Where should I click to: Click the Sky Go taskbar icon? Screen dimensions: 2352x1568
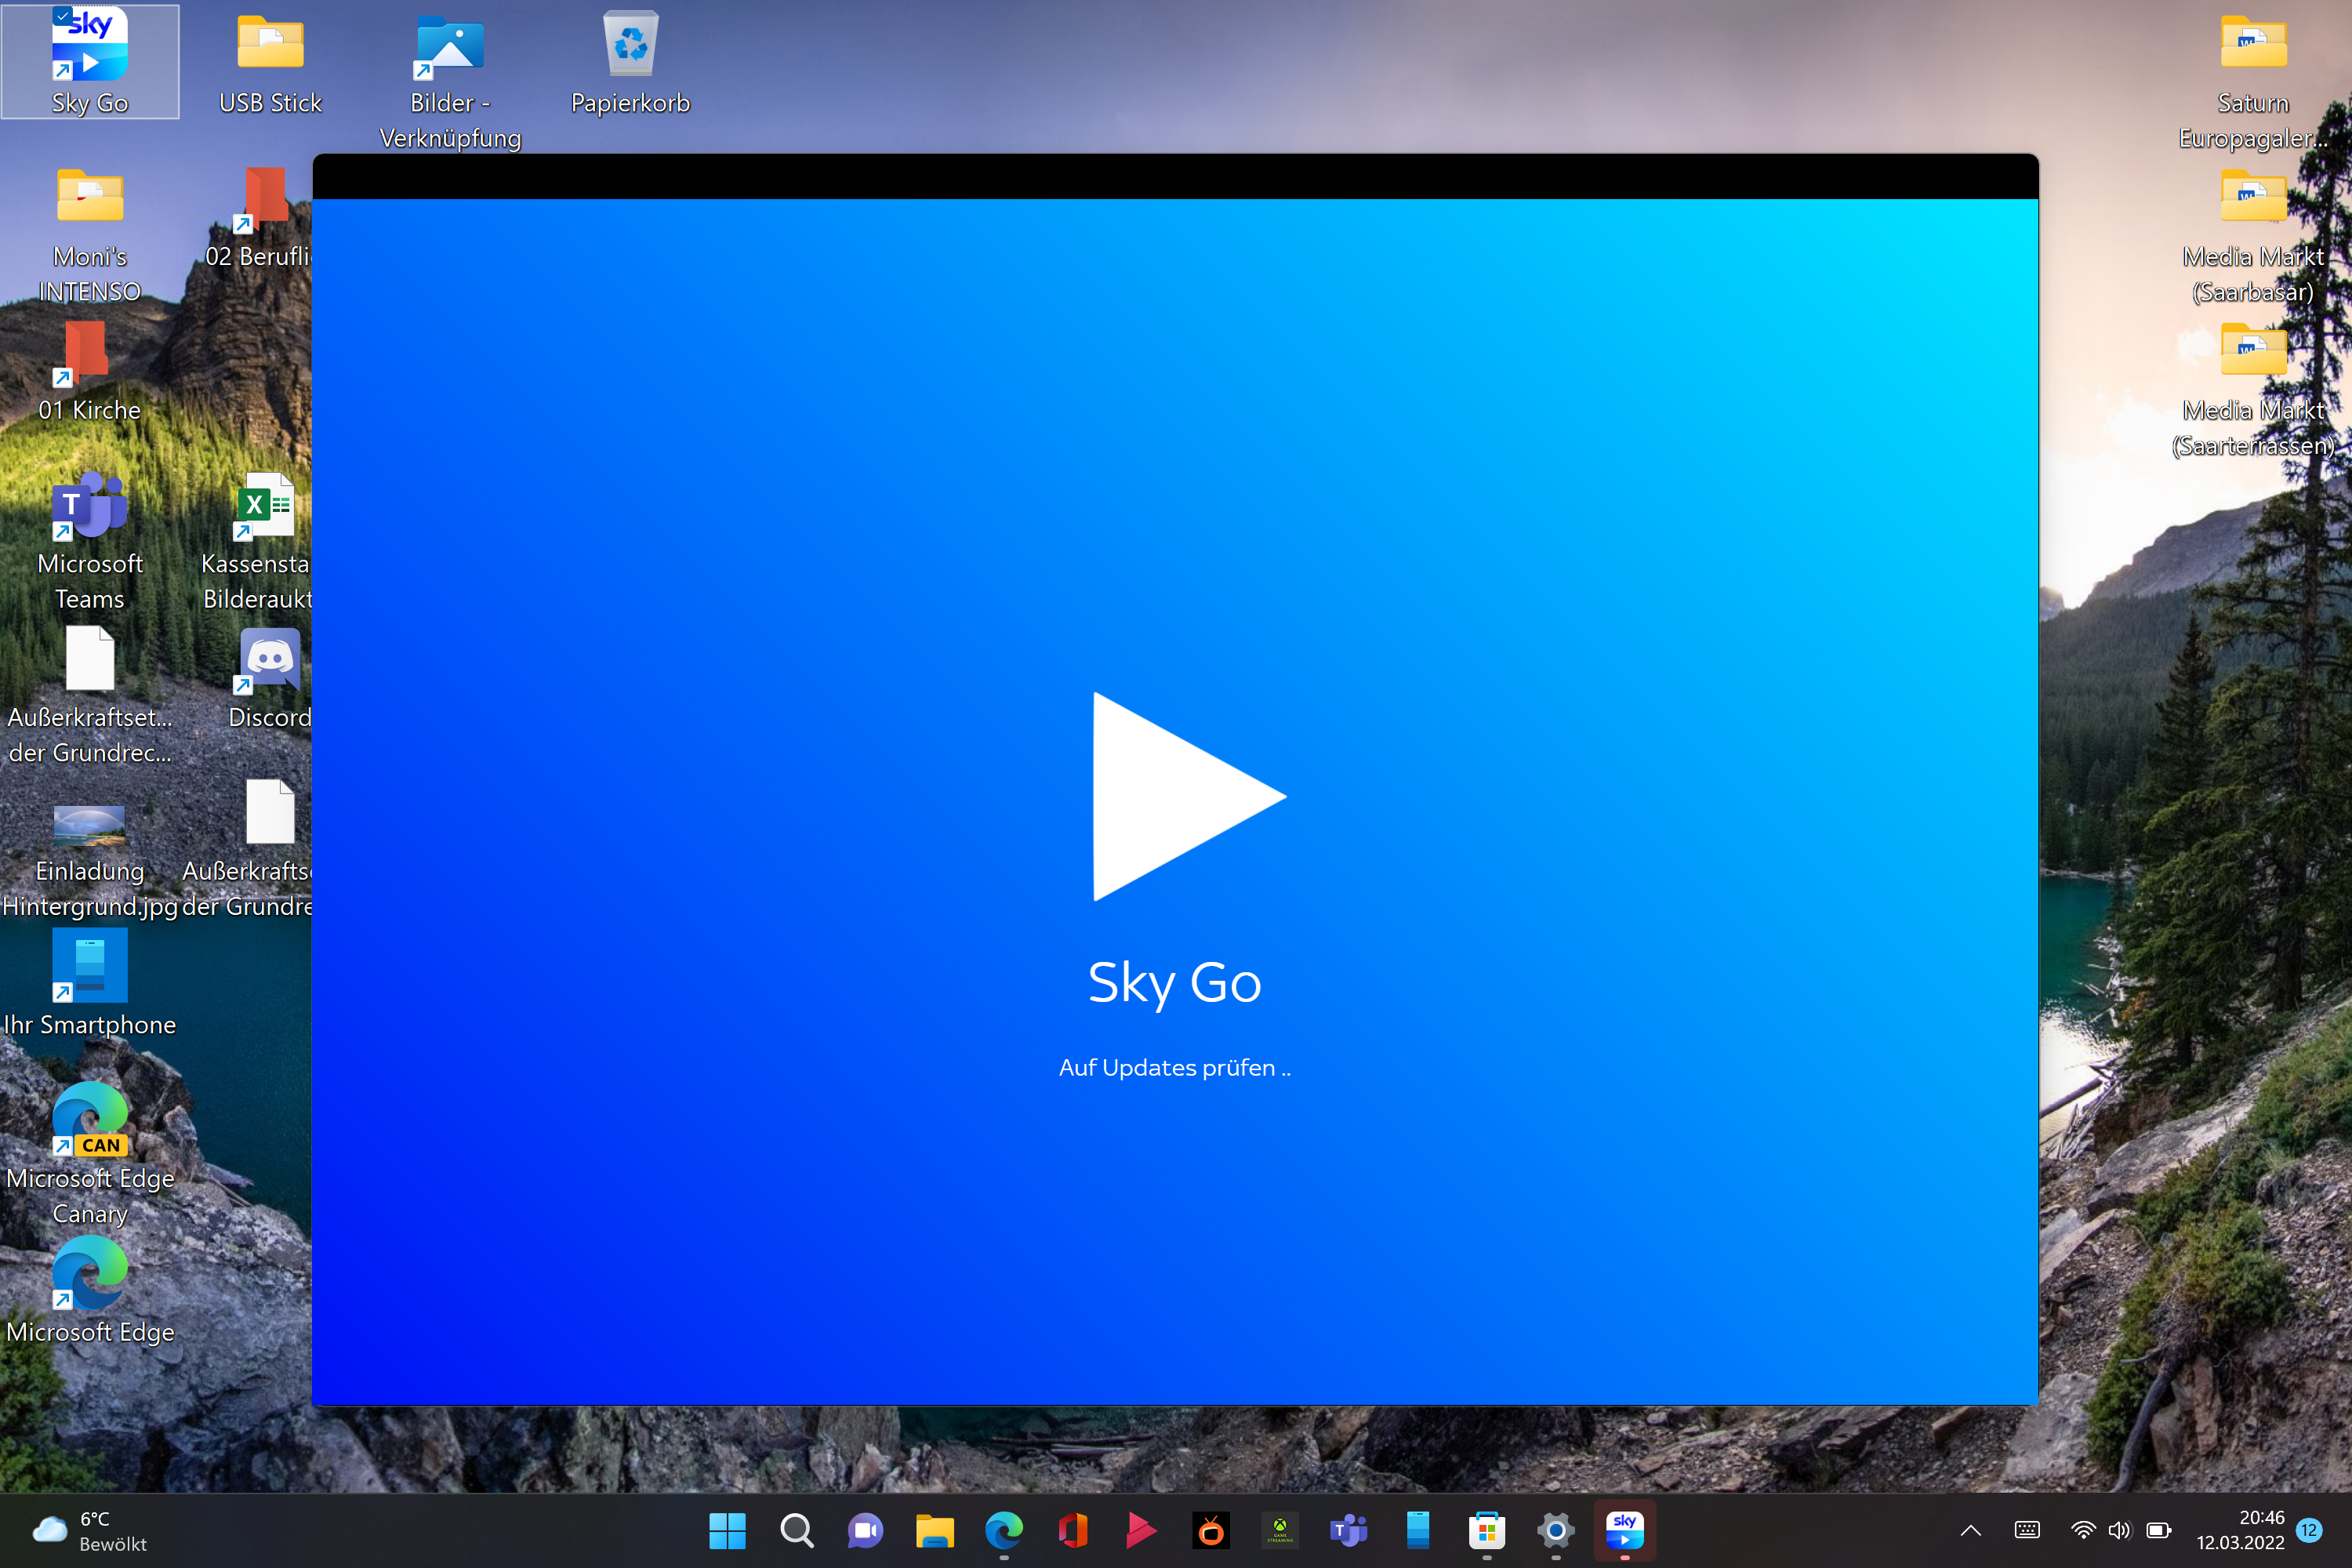[1624, 1530]
